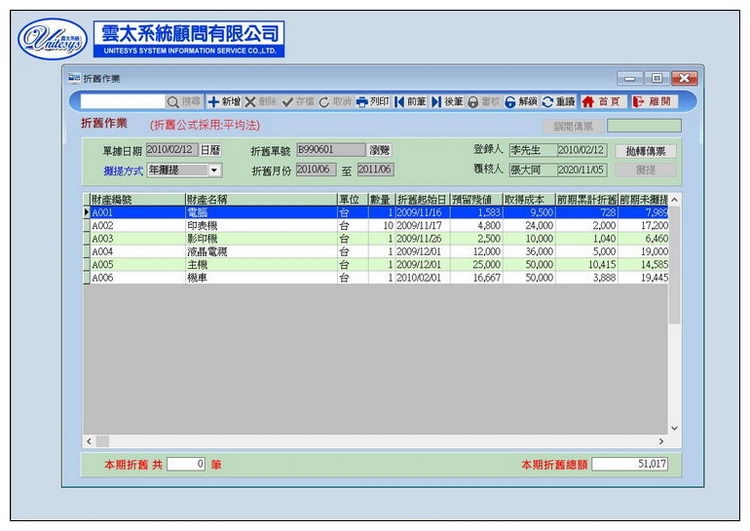Click the 財產名稱 column header

pos(258,200)
